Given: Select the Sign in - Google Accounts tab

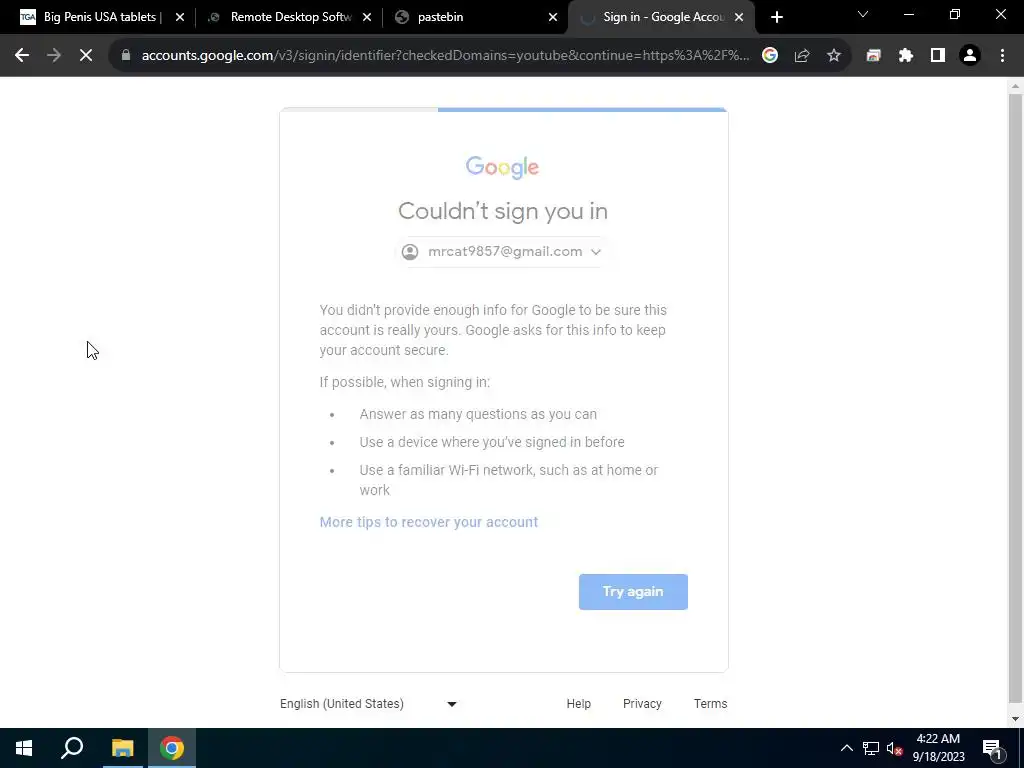Looking at the screenshot, I should (x=661, y=17).
